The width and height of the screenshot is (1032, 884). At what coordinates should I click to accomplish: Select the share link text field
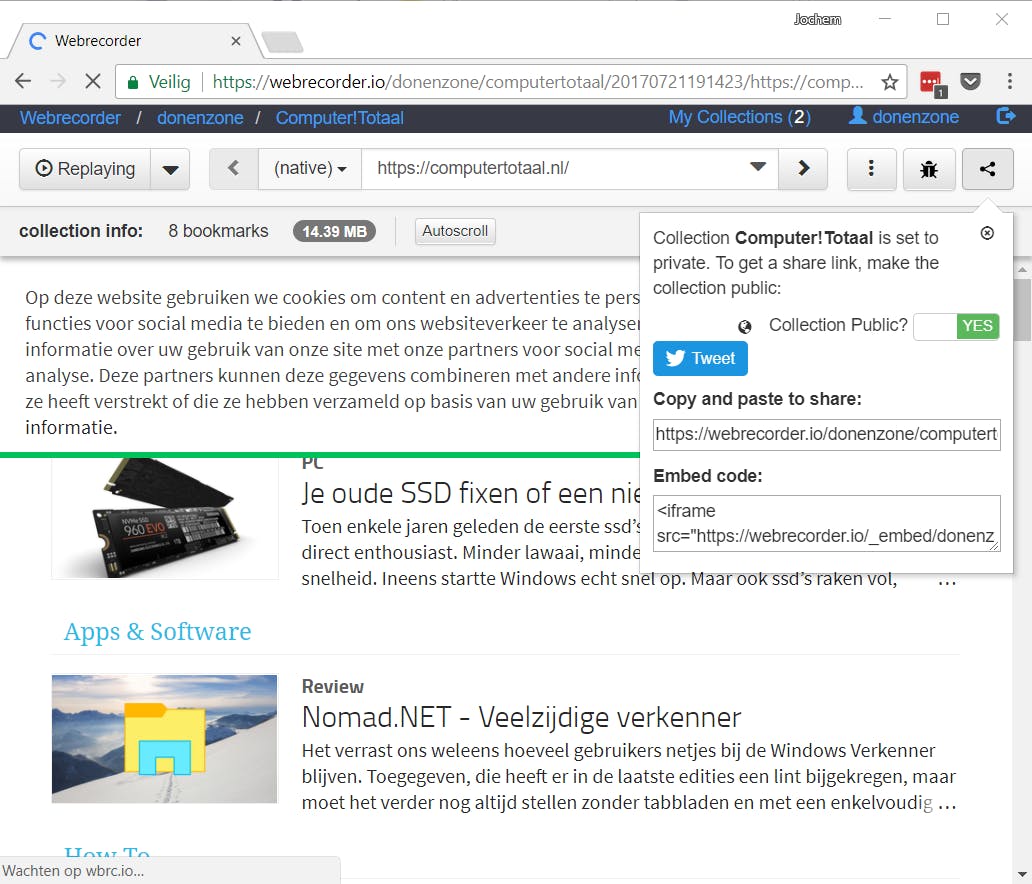(x=827, y=435)
